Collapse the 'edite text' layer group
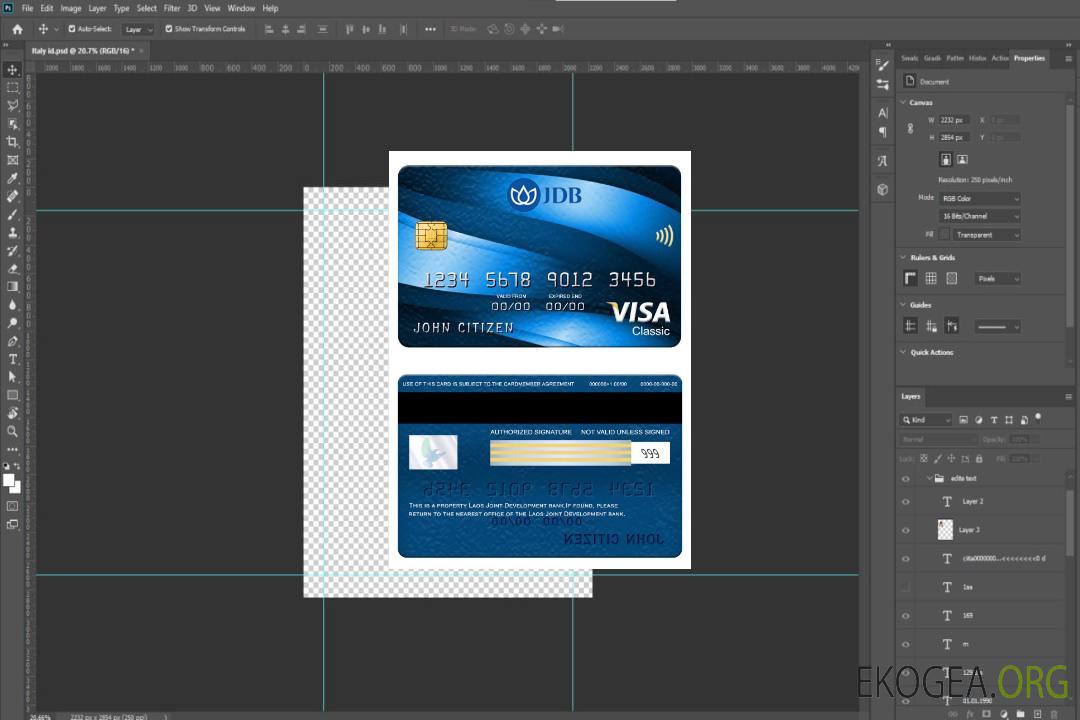Screen dimensions: 1080x720 (929, 478)
